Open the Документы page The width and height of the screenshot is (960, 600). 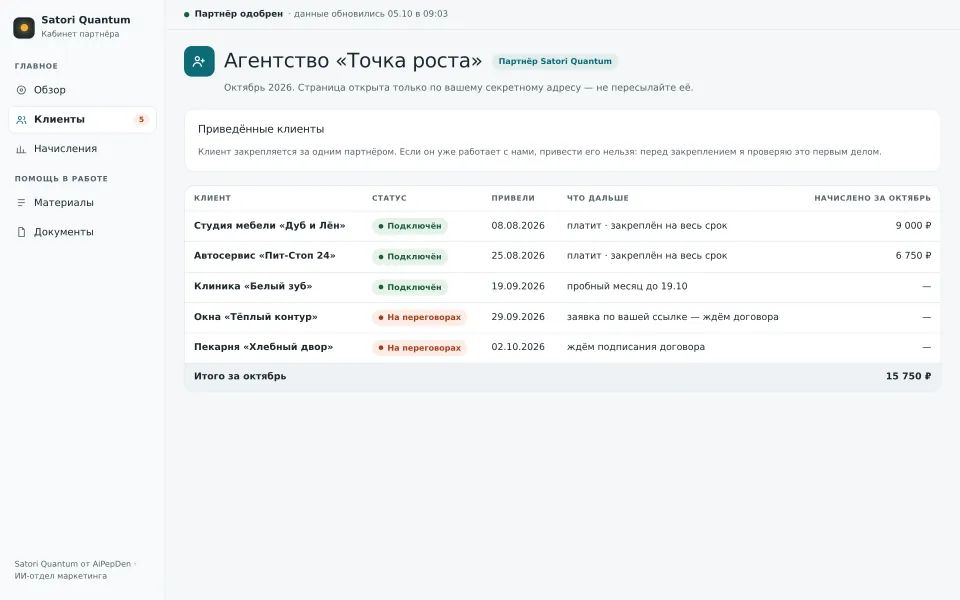click(x=82, y=232)
